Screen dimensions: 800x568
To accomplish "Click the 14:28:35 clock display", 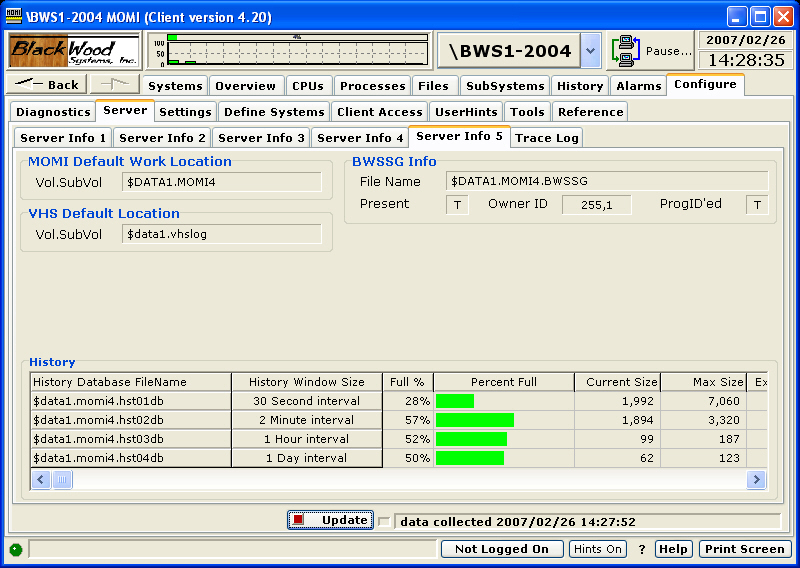I will tap(745, 60).
